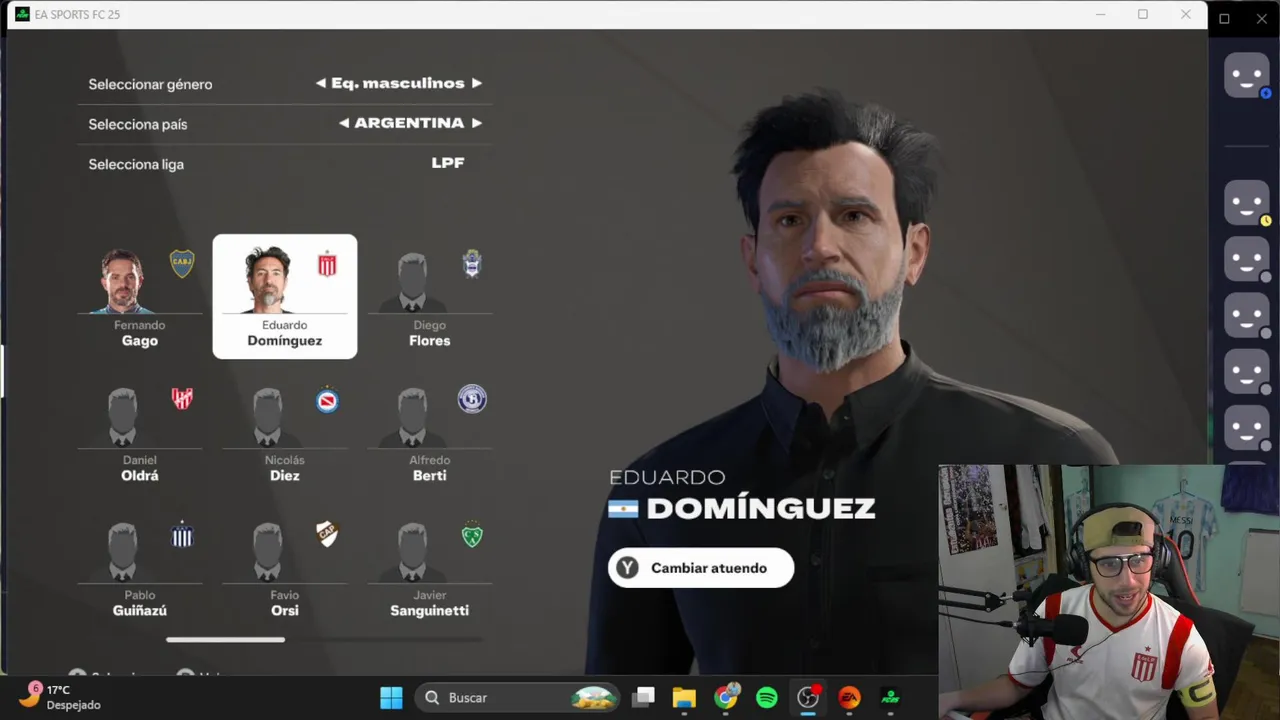The image size is (1280, 720).
Task: Click the right arrow beside Eq. masculinos
Action: tap(477, 83)
